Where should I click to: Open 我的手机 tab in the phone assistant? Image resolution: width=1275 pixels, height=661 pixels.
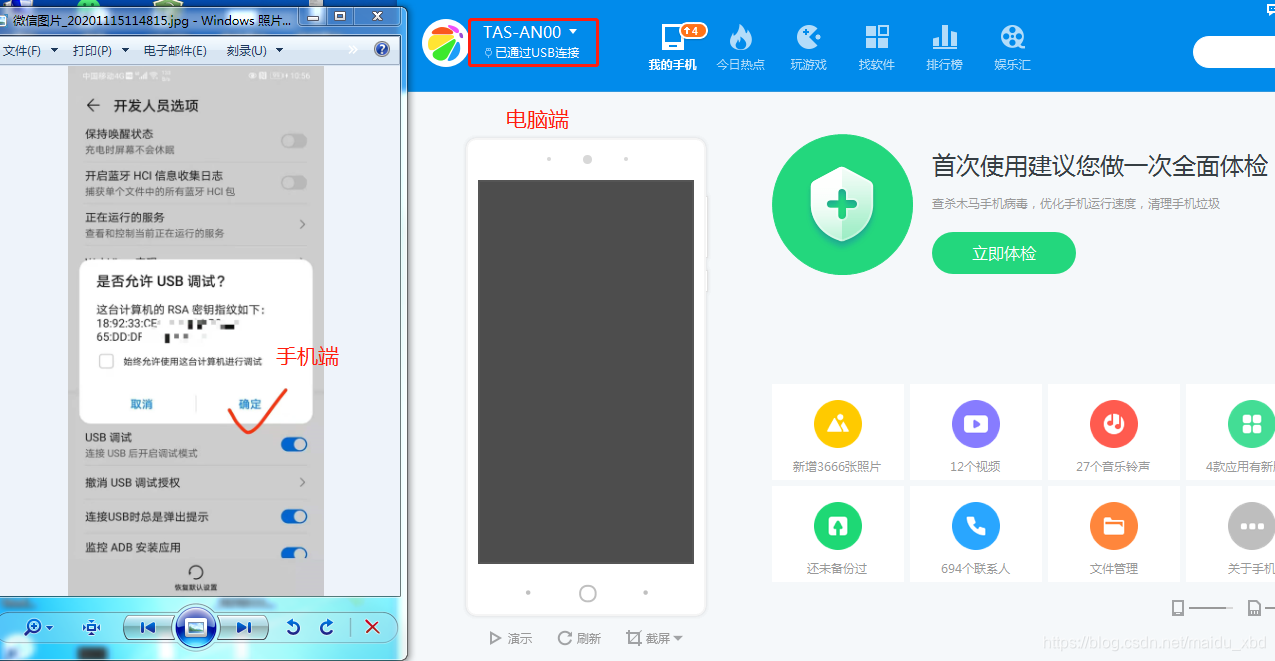[x=673, y=47]
